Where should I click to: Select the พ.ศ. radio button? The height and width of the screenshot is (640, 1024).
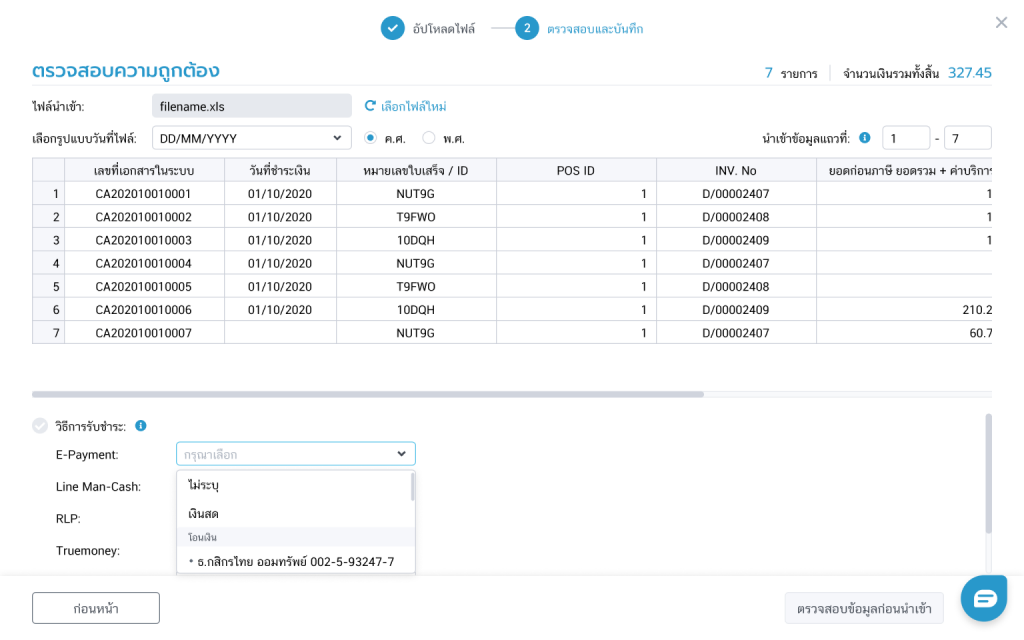tap(429, 138)
